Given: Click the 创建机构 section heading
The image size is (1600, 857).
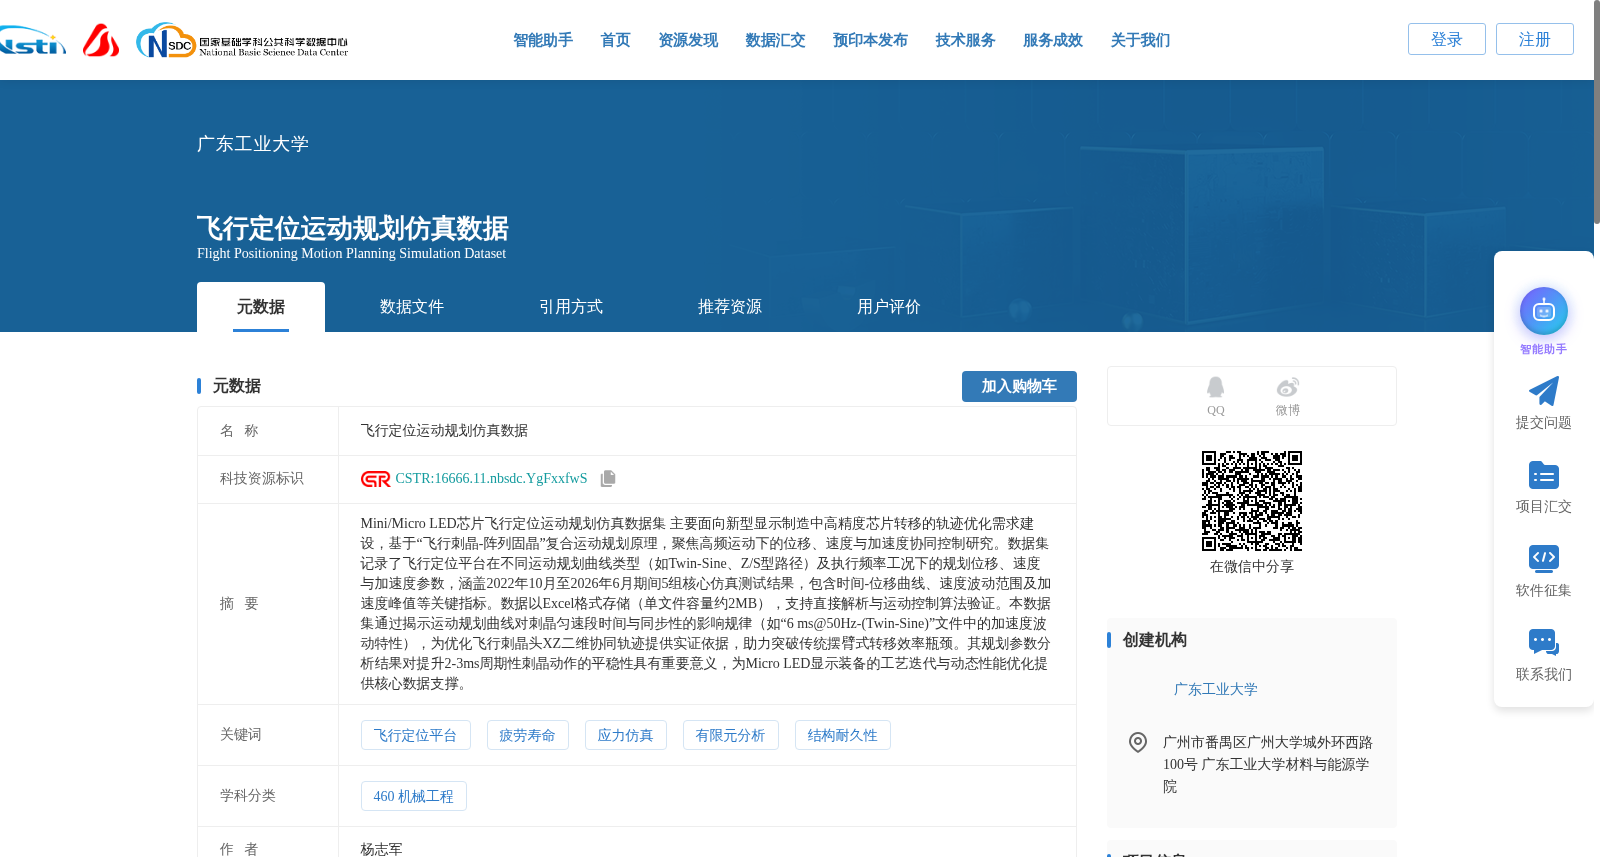Looking at the screenshot, I should pos(1154,640).
